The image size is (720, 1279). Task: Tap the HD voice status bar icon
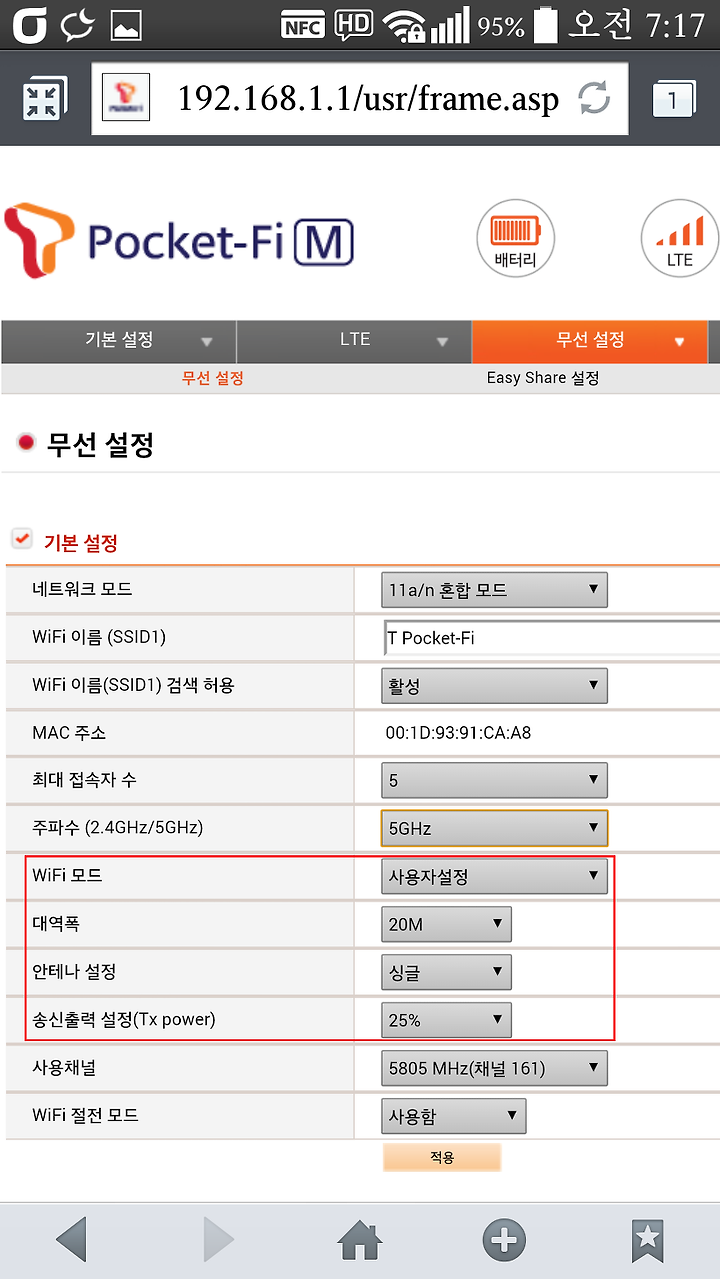pyautogui.click(x=353, y=25)
